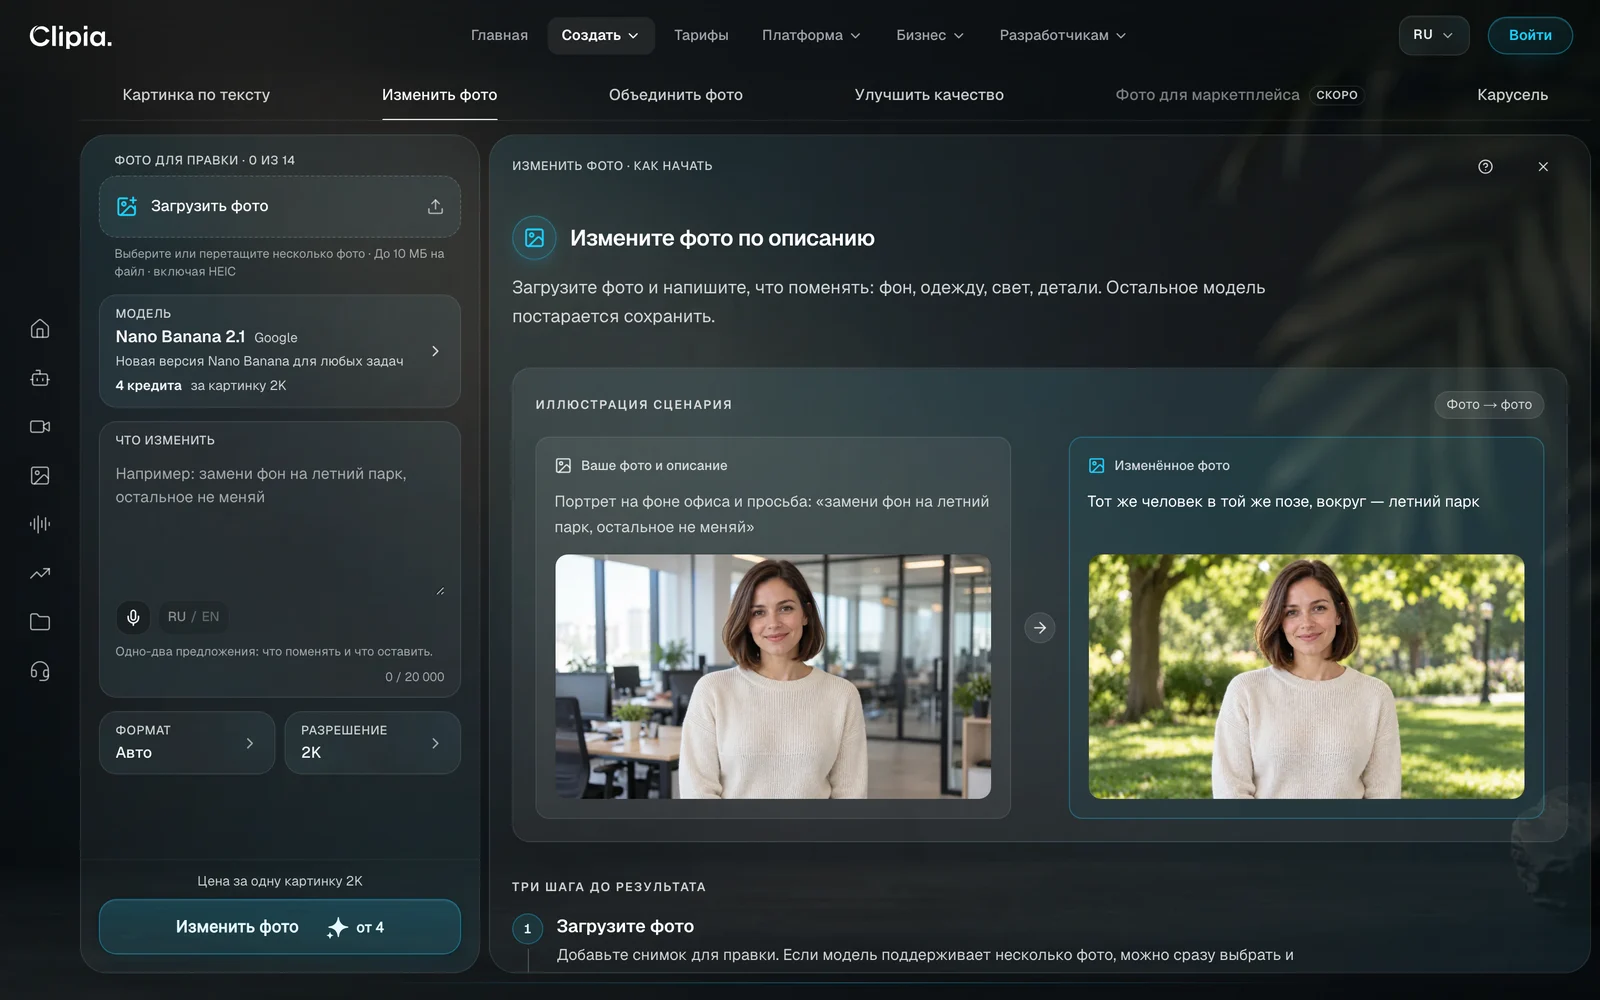Open the Разрешение 2K selector
This screenshot has width=1600, height=1000.
pos(372,742)
